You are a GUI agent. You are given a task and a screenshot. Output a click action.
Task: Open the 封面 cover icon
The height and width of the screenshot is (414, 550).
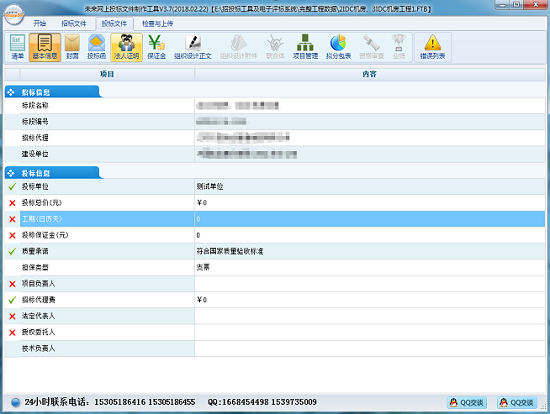(72, 47)
